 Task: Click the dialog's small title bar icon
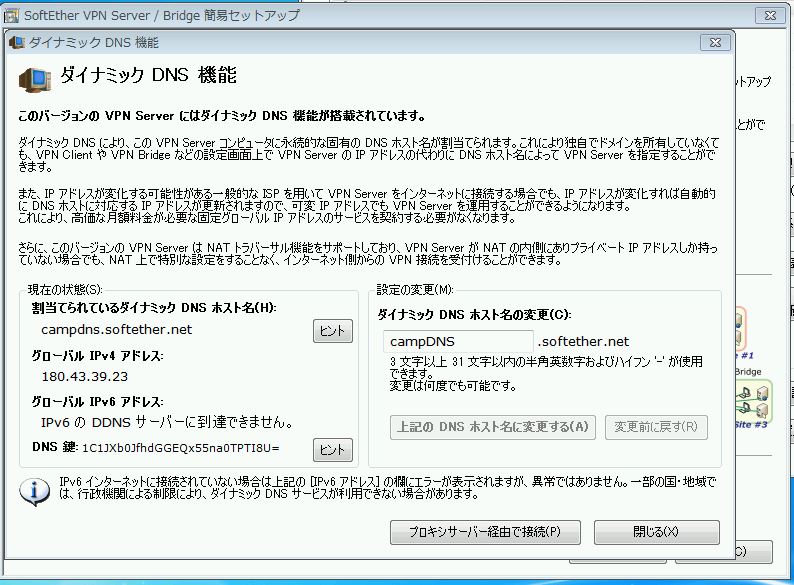(19, 43)
